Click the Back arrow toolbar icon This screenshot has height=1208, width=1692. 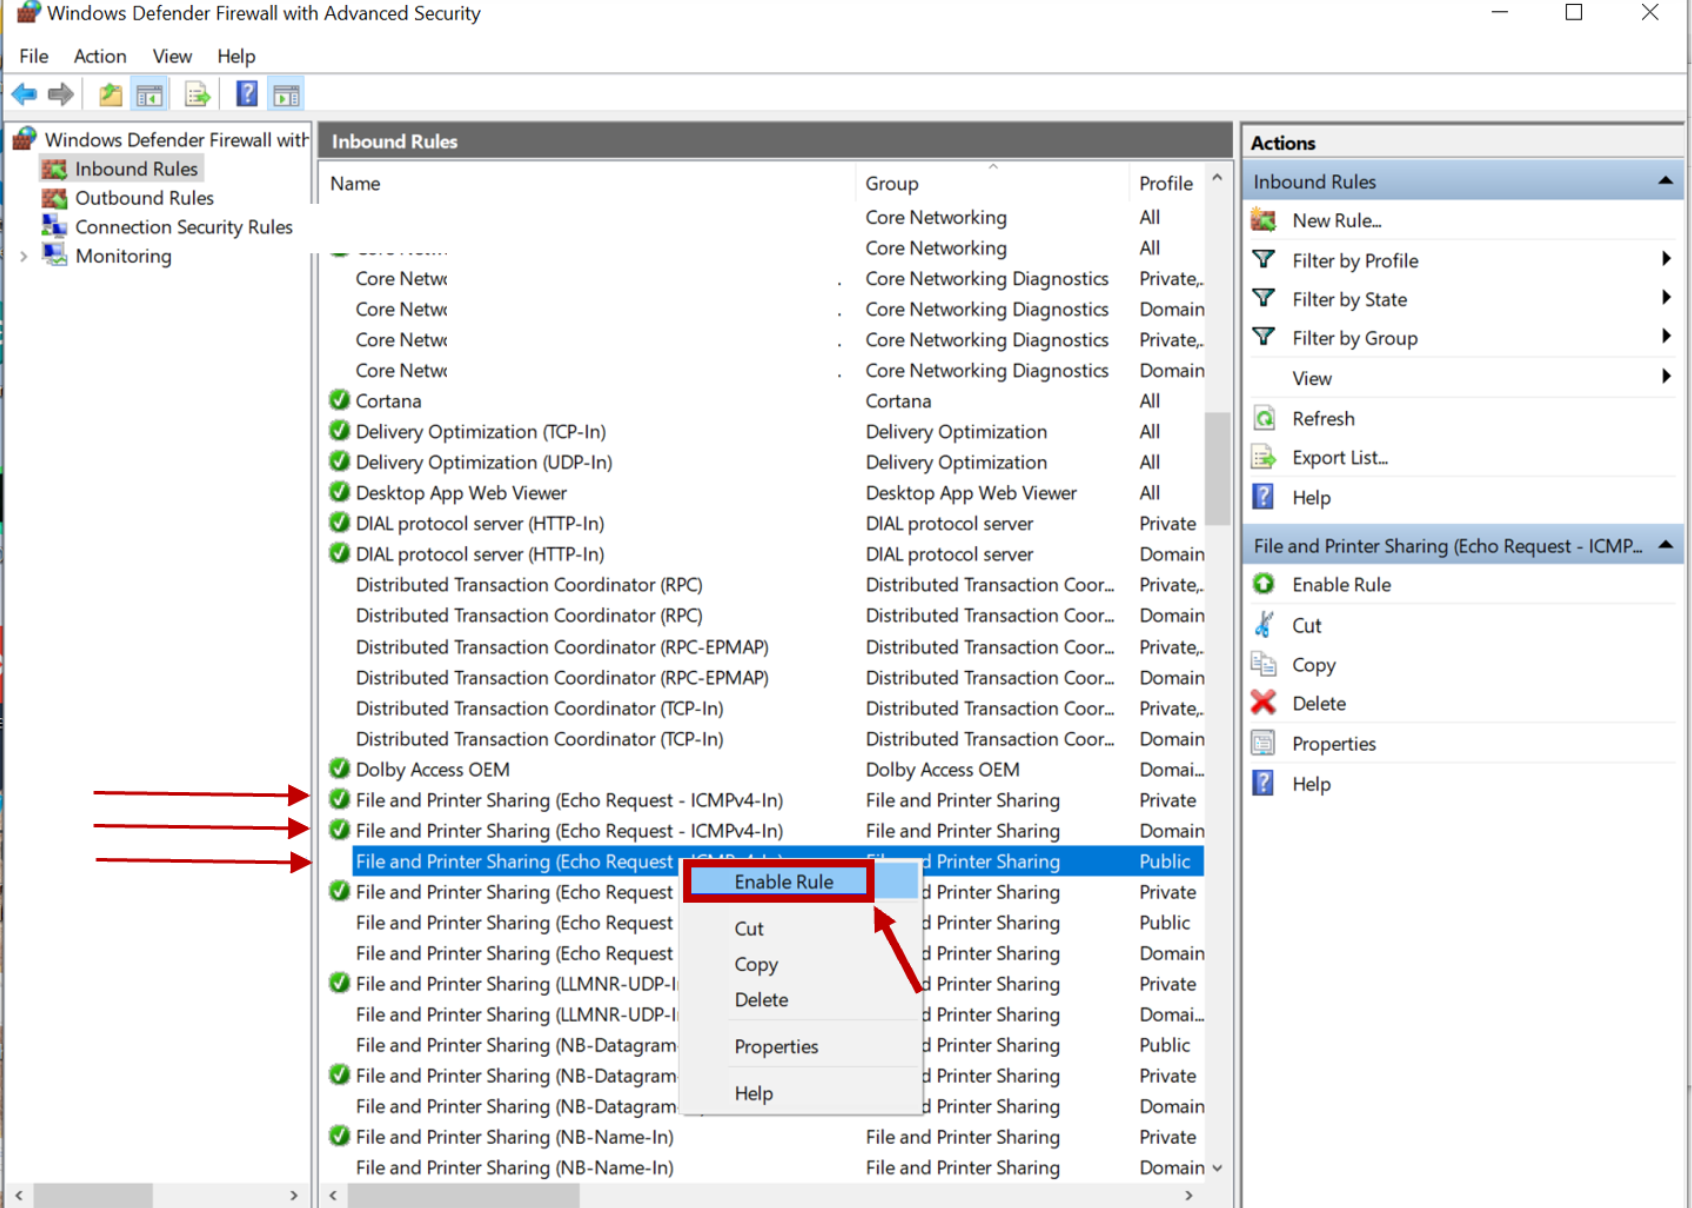coord(24,95)
